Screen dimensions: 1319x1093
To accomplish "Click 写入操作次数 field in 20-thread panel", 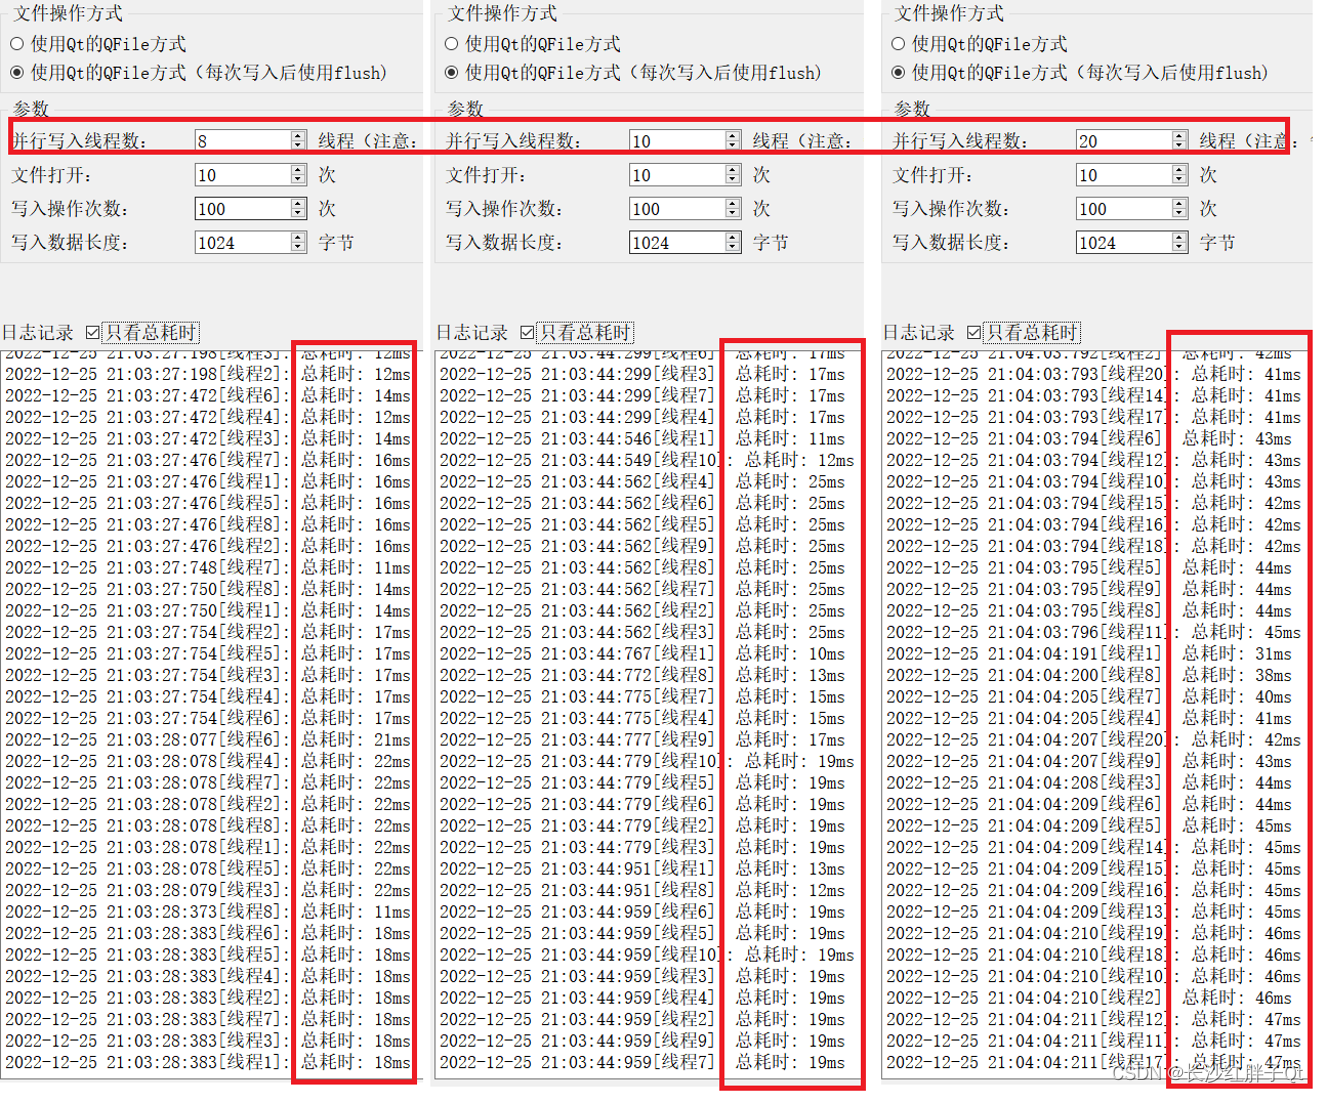I will click(x=1124, y=209).
